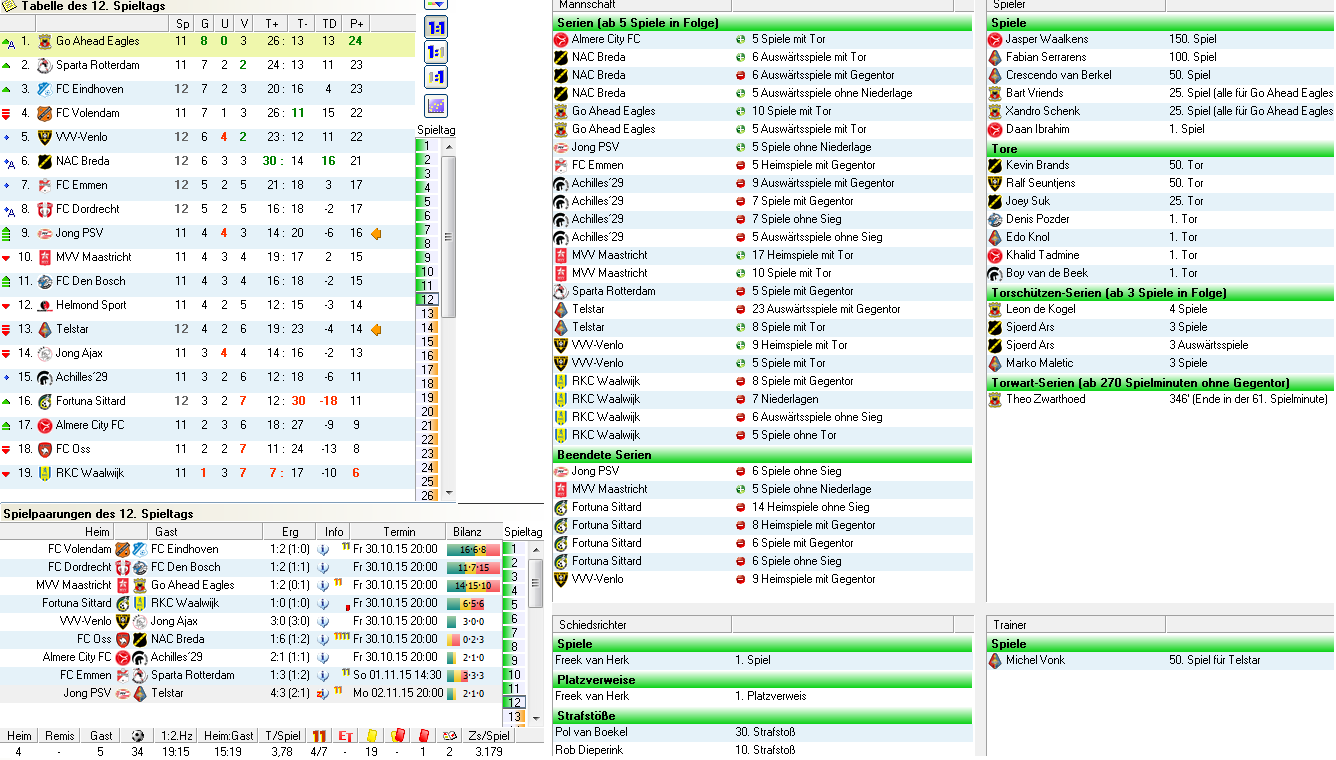Image resolution: width=1336 pixels, height=760 pixels.
Task: Click the own-goal 'ET' icon in the stats bar
Action: pos(346,736)
